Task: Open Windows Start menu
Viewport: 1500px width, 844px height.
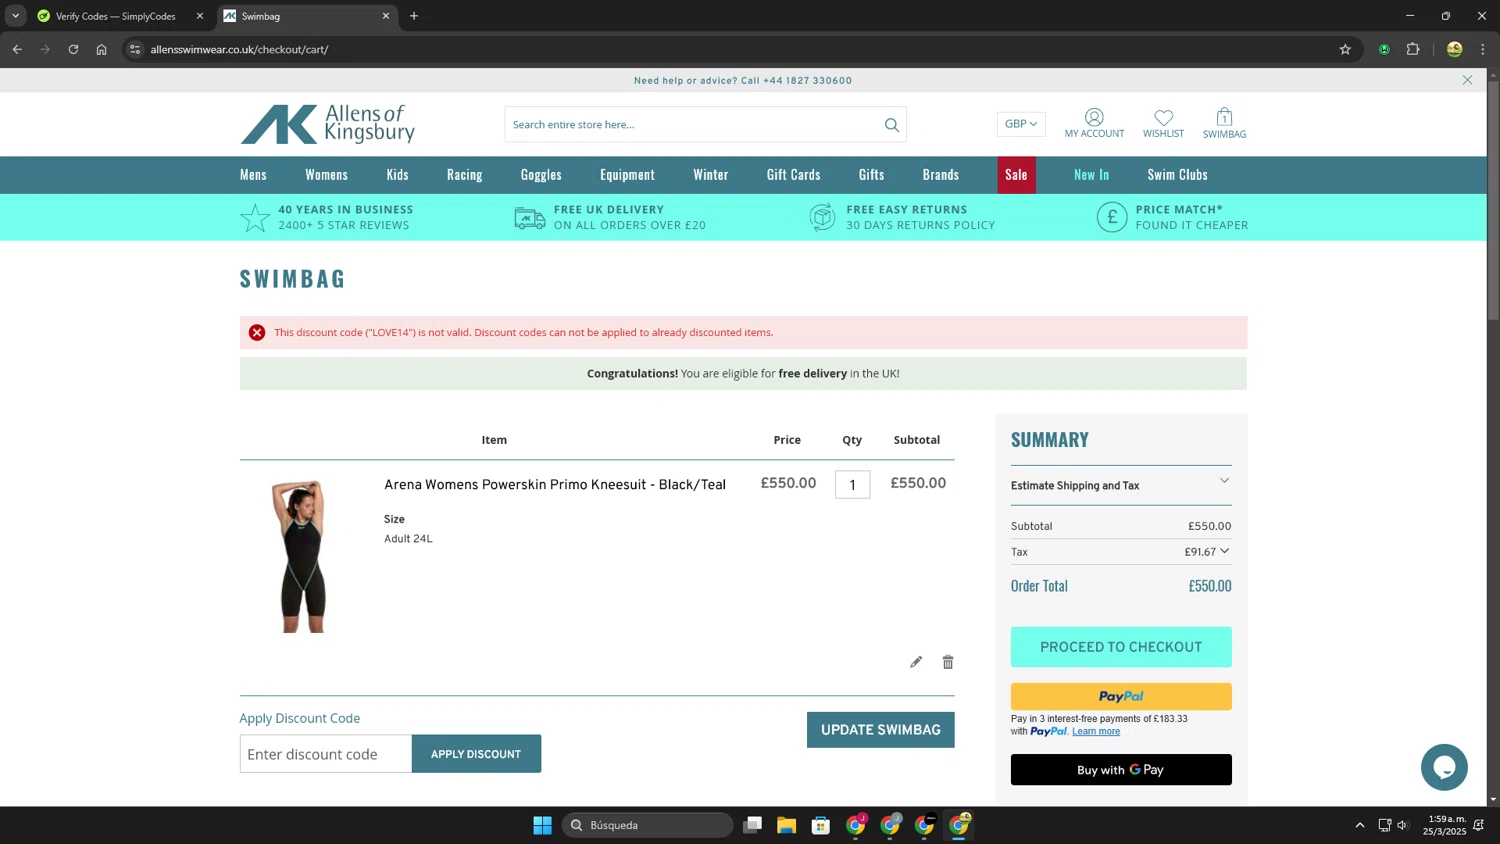Action: pyautogui.click(x=542, y=825)
